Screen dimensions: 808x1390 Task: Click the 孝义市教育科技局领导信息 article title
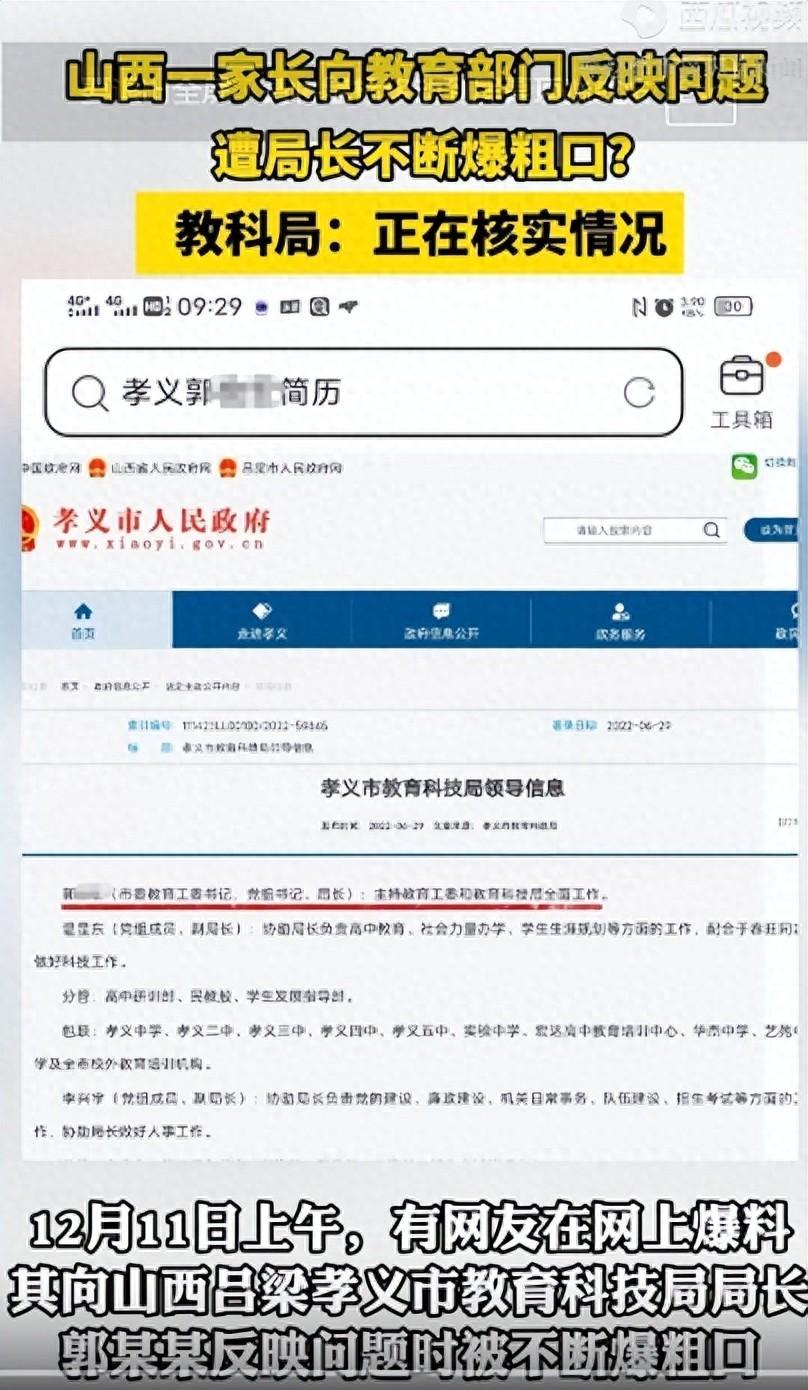pyautogui.click(x=442, y=788)
